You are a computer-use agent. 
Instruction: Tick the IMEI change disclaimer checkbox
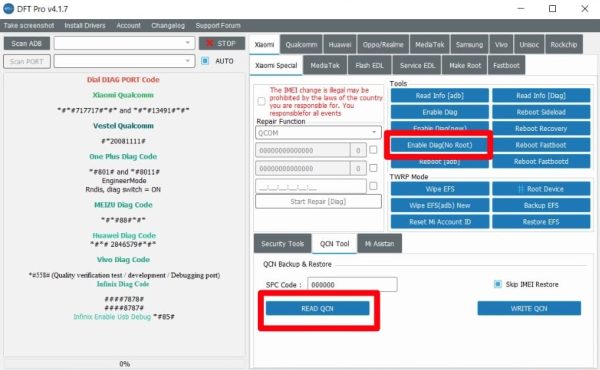[261, 101]
